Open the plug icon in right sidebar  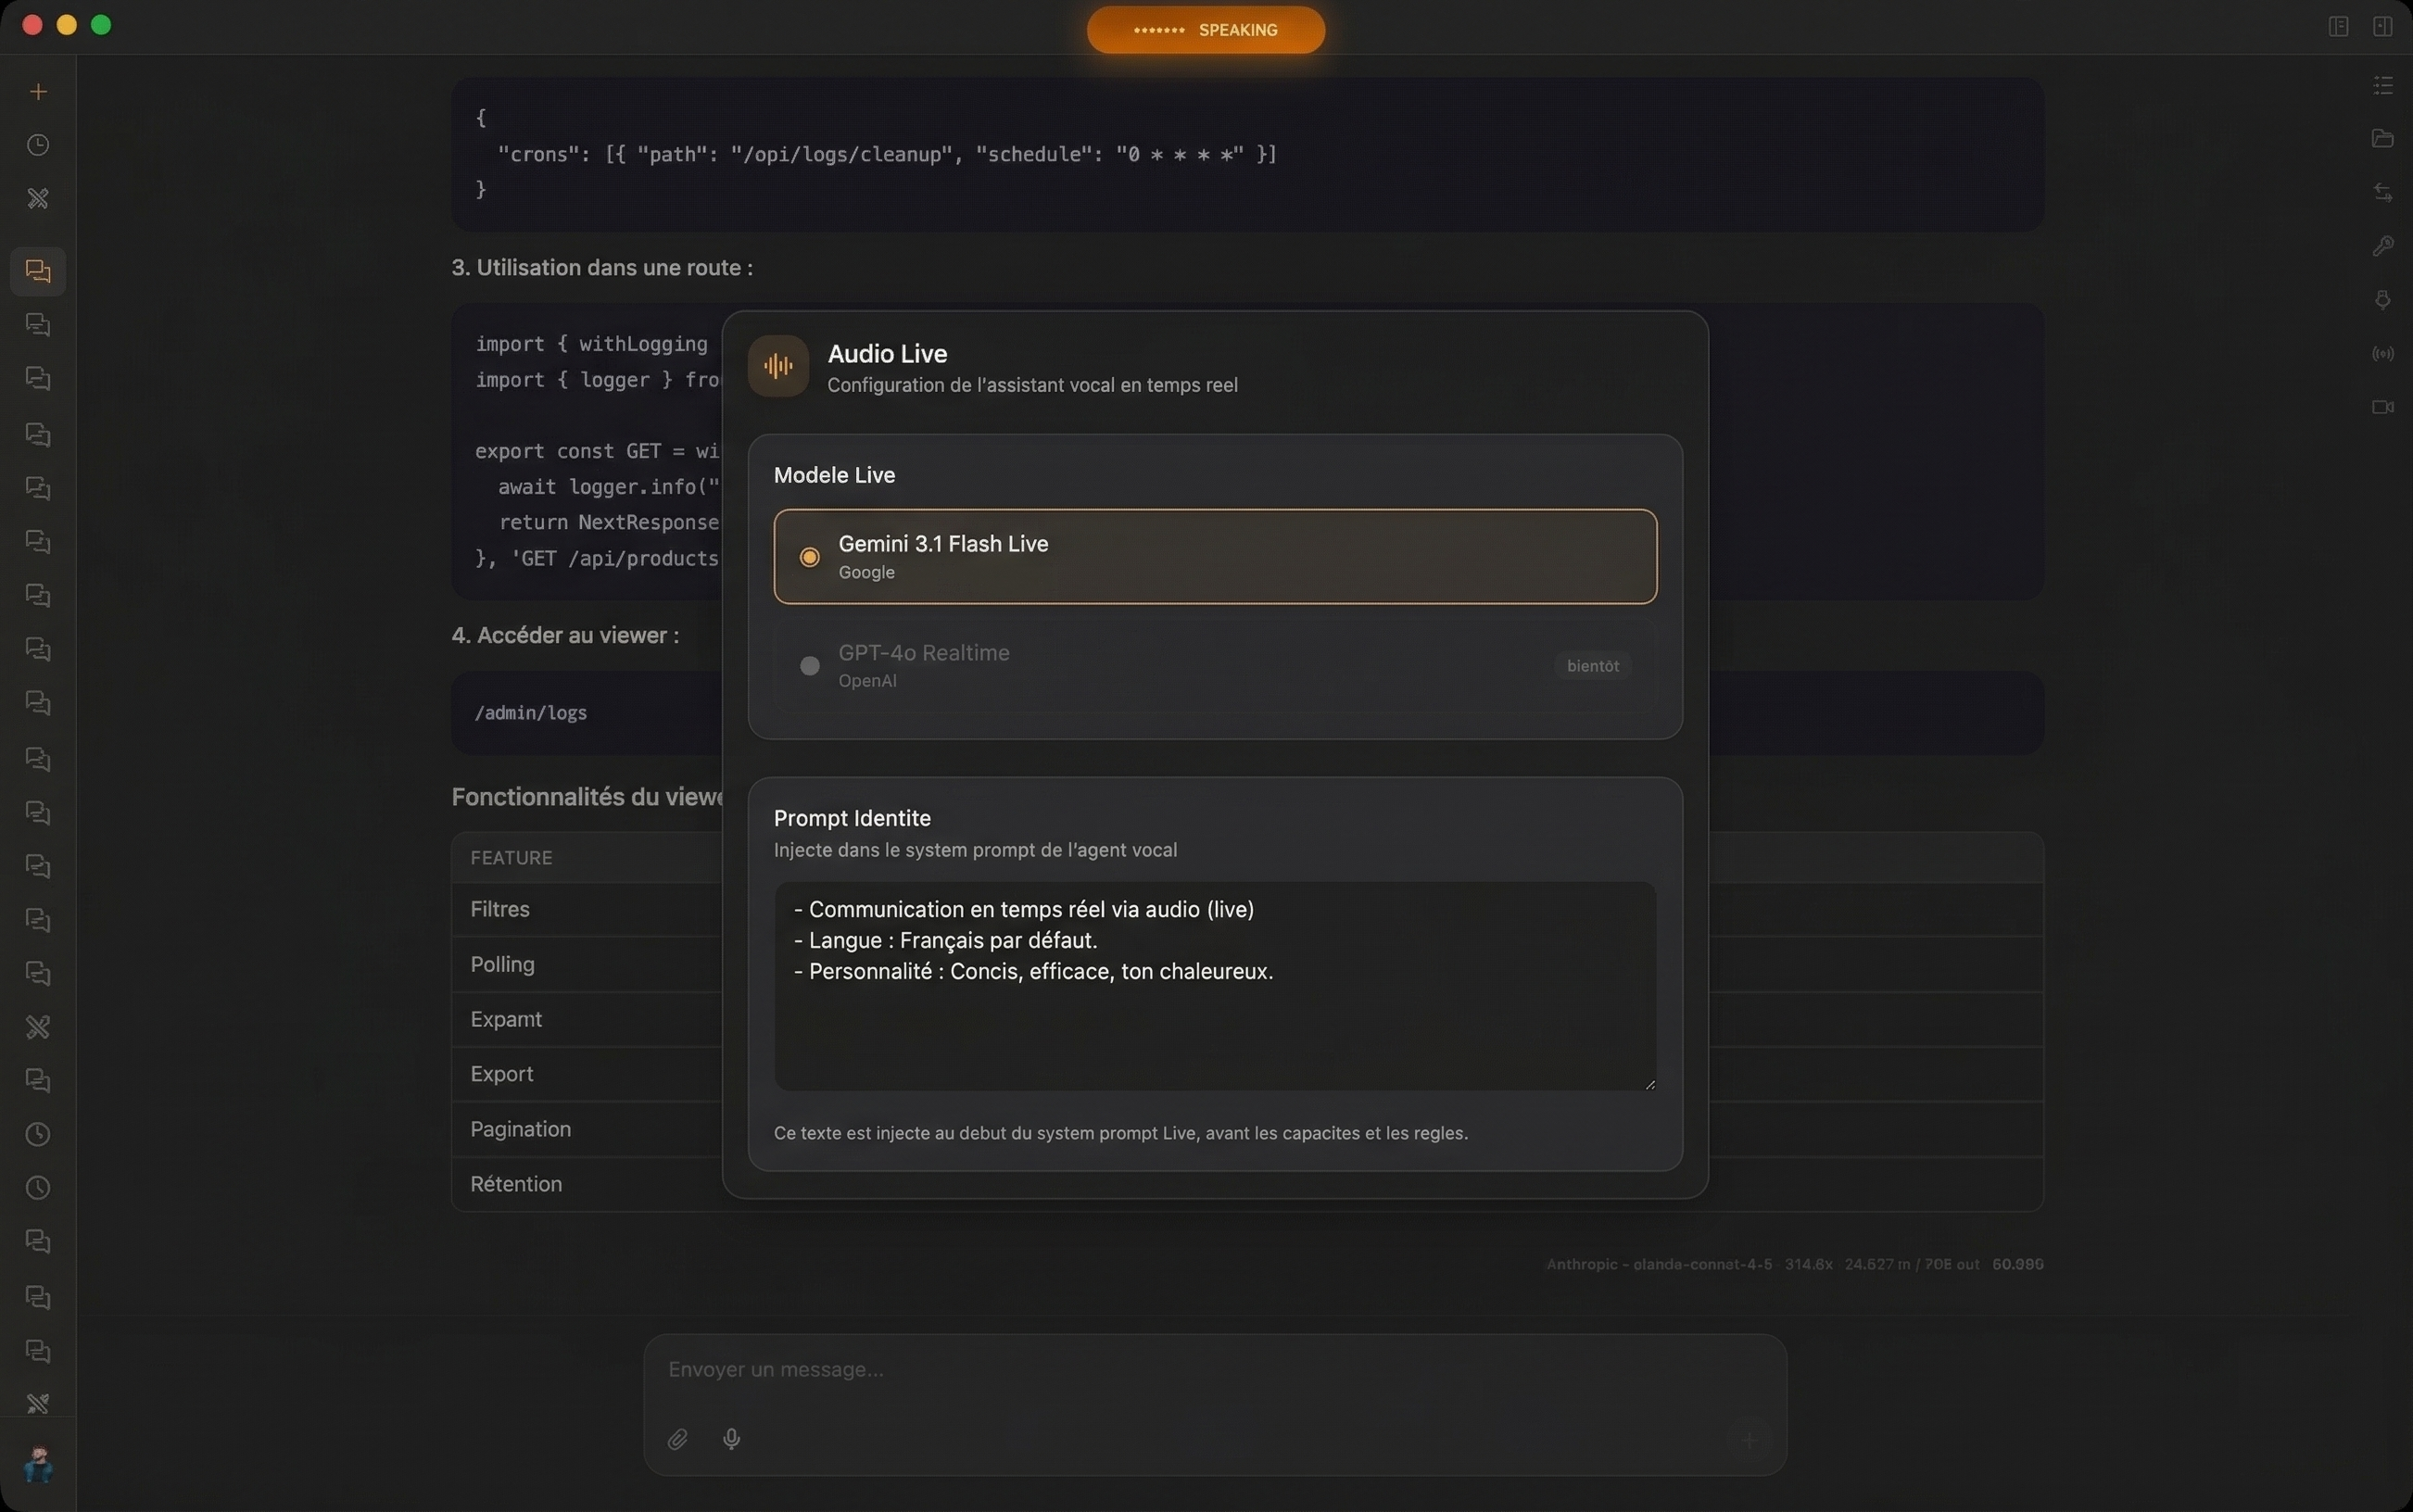pos(2383,300)
